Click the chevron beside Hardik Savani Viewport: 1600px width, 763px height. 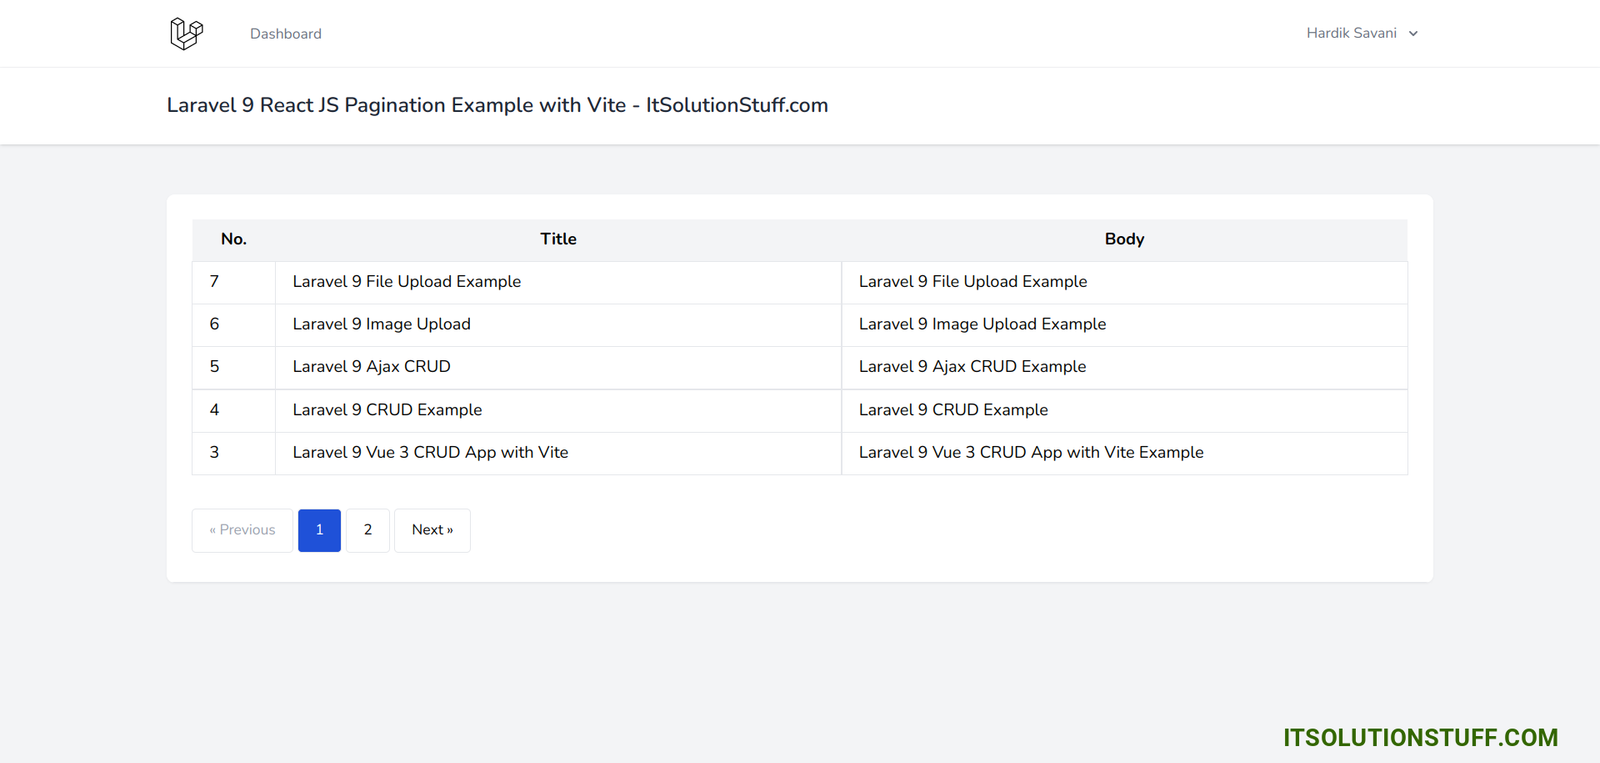pos(1413,34)
